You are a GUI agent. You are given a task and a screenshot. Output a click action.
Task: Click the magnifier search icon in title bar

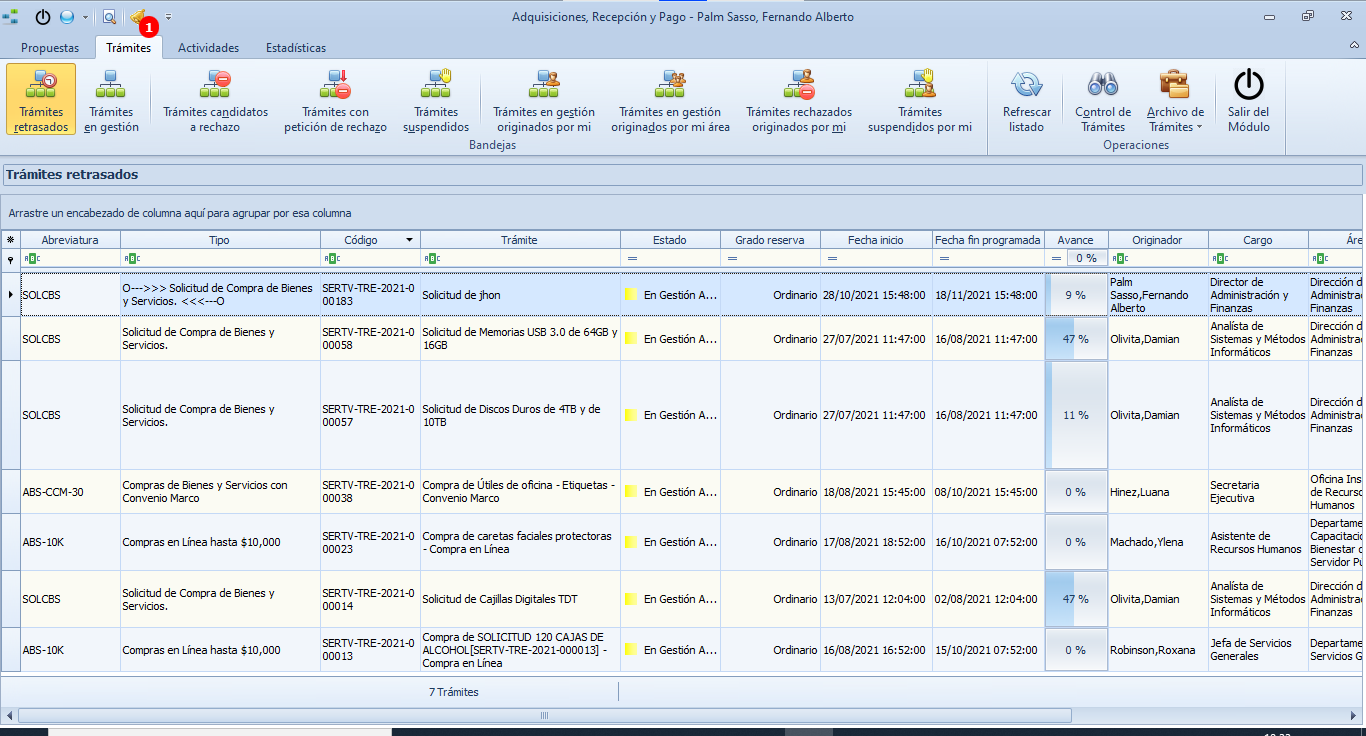point(109,17)
